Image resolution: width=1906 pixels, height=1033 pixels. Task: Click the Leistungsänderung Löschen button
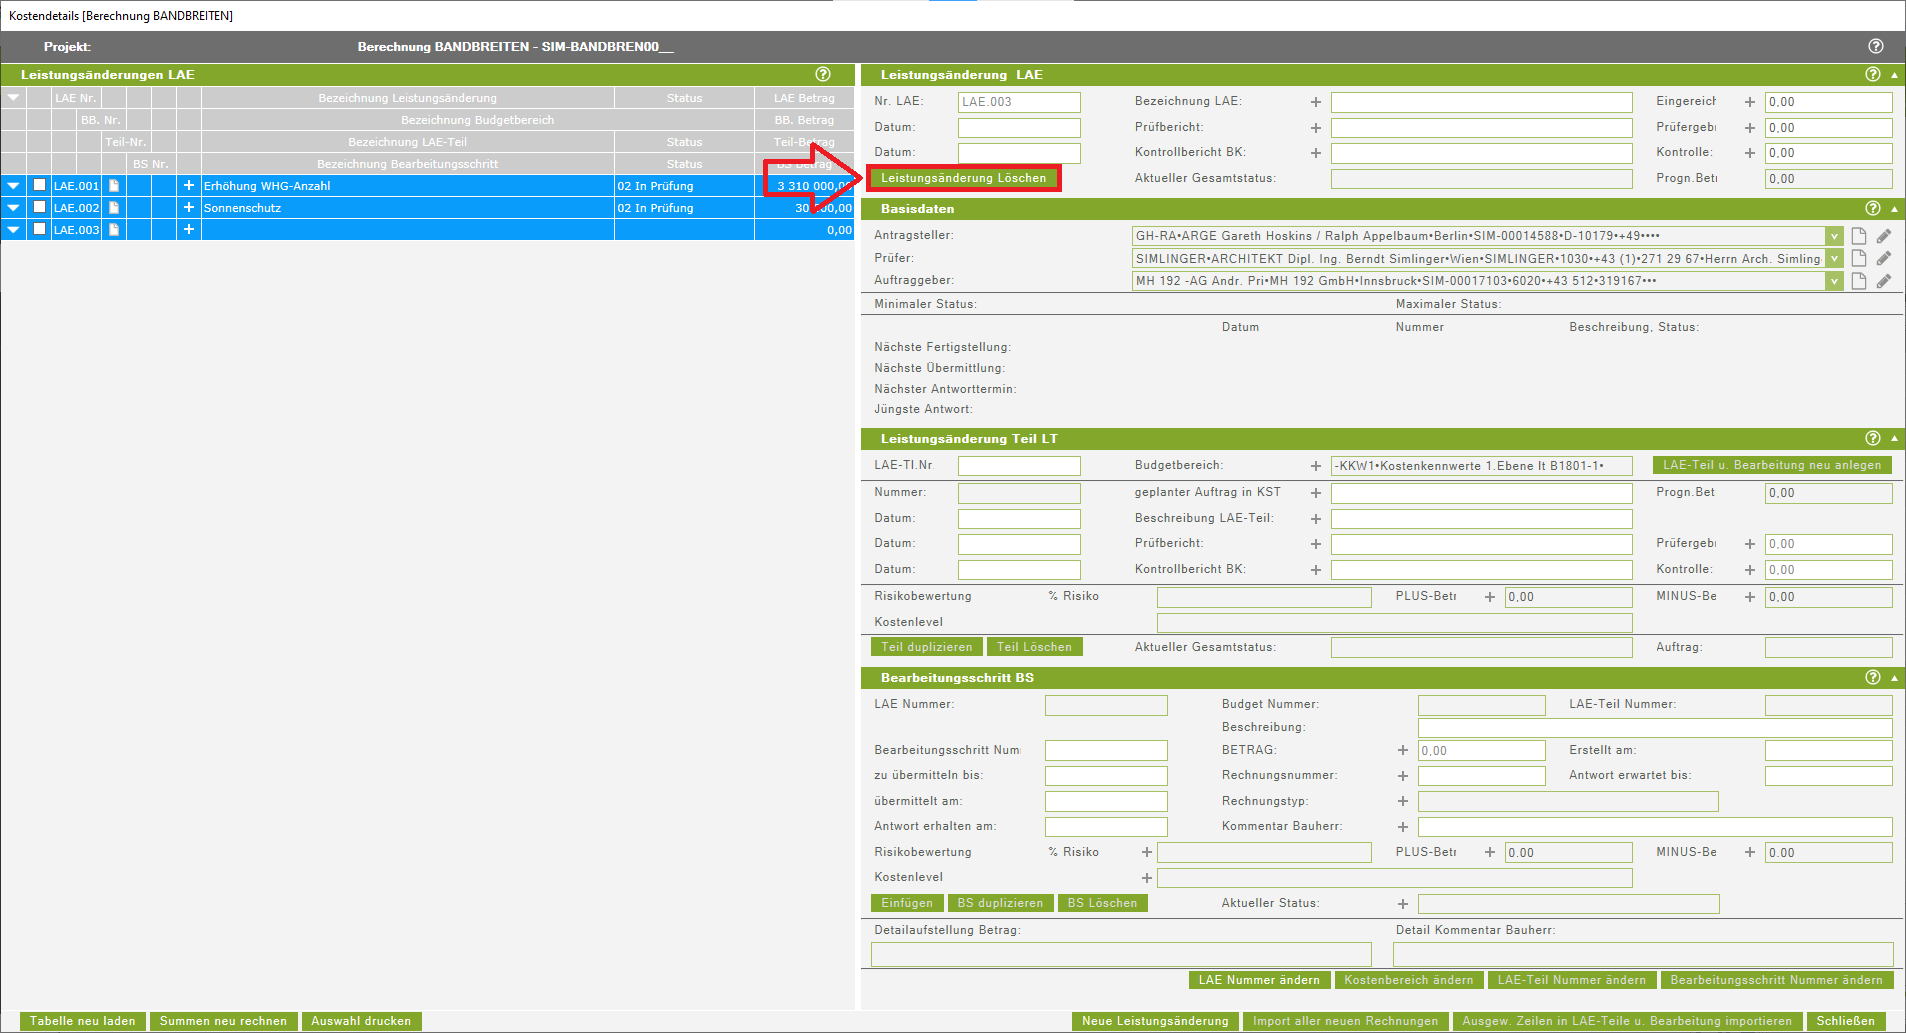click(963, 178)
